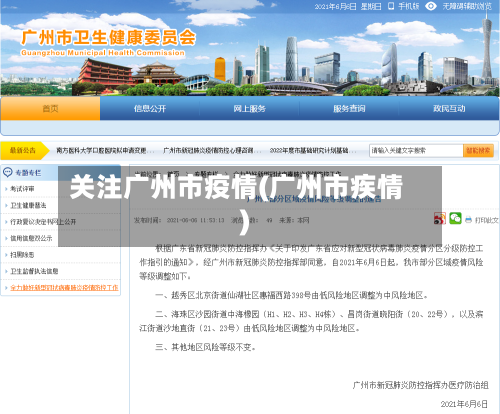Click the paragraph about 越秀区北京街道
Image resolution: width=500 pixels, height=414 pixels.
tap(291, 295)
